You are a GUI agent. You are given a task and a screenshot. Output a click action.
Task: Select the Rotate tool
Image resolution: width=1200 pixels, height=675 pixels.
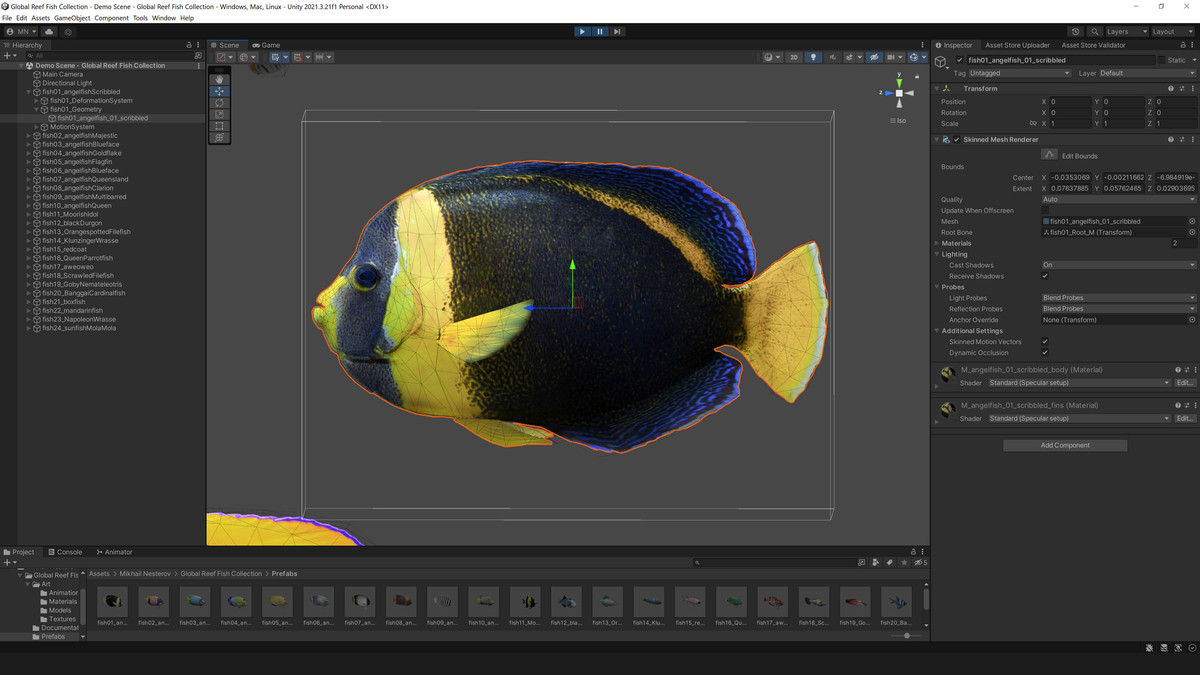click(219, 103)
